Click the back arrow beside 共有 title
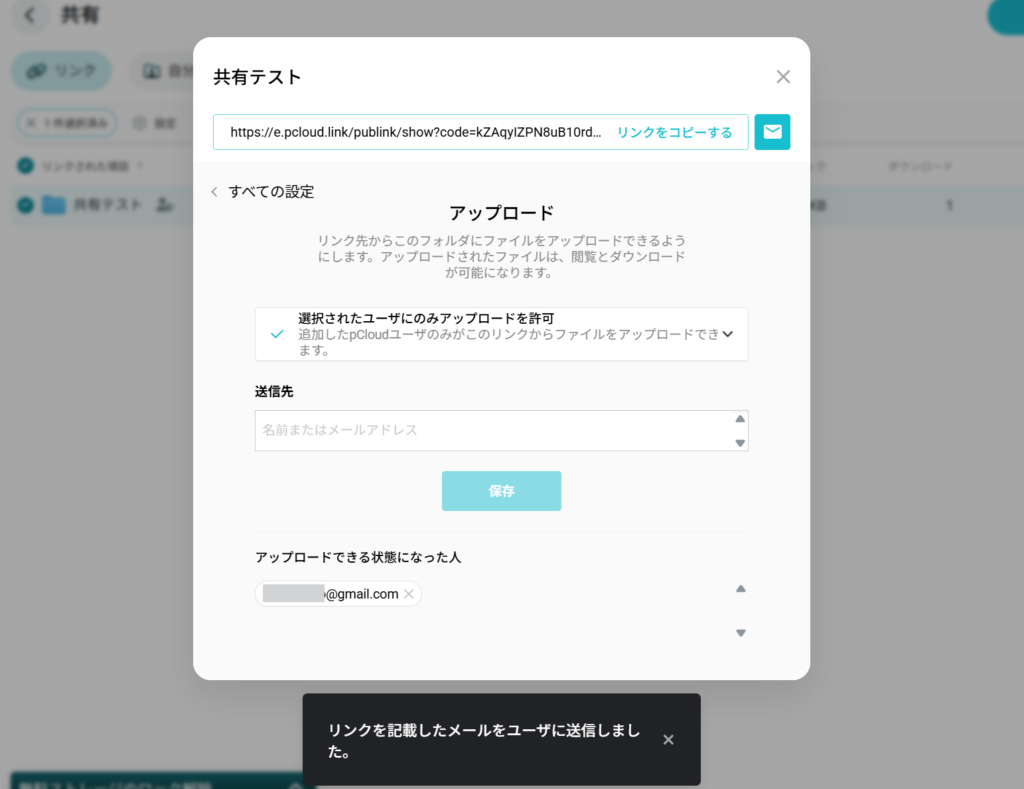Image resolution: width=1024 pixels, height=789 pixels. (x=31, y=15)
